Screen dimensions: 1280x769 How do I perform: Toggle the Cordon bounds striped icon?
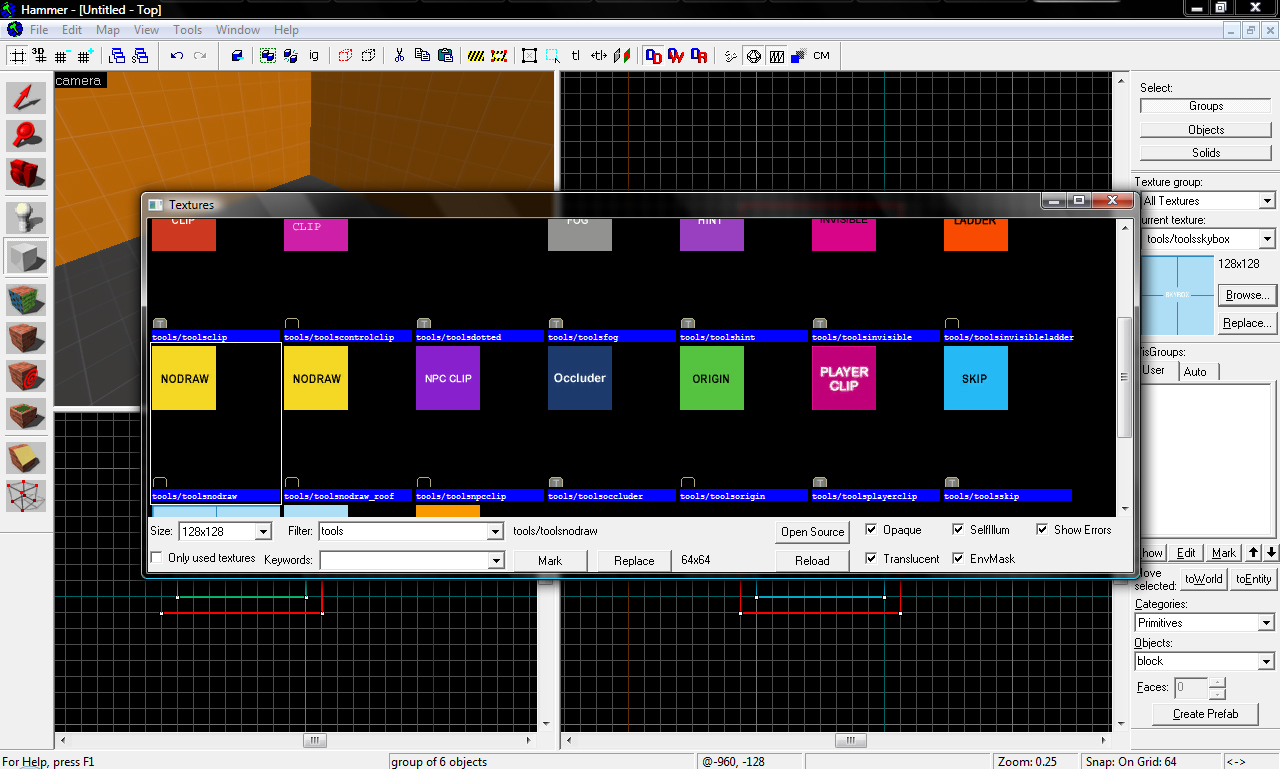(x=476, y=56)
